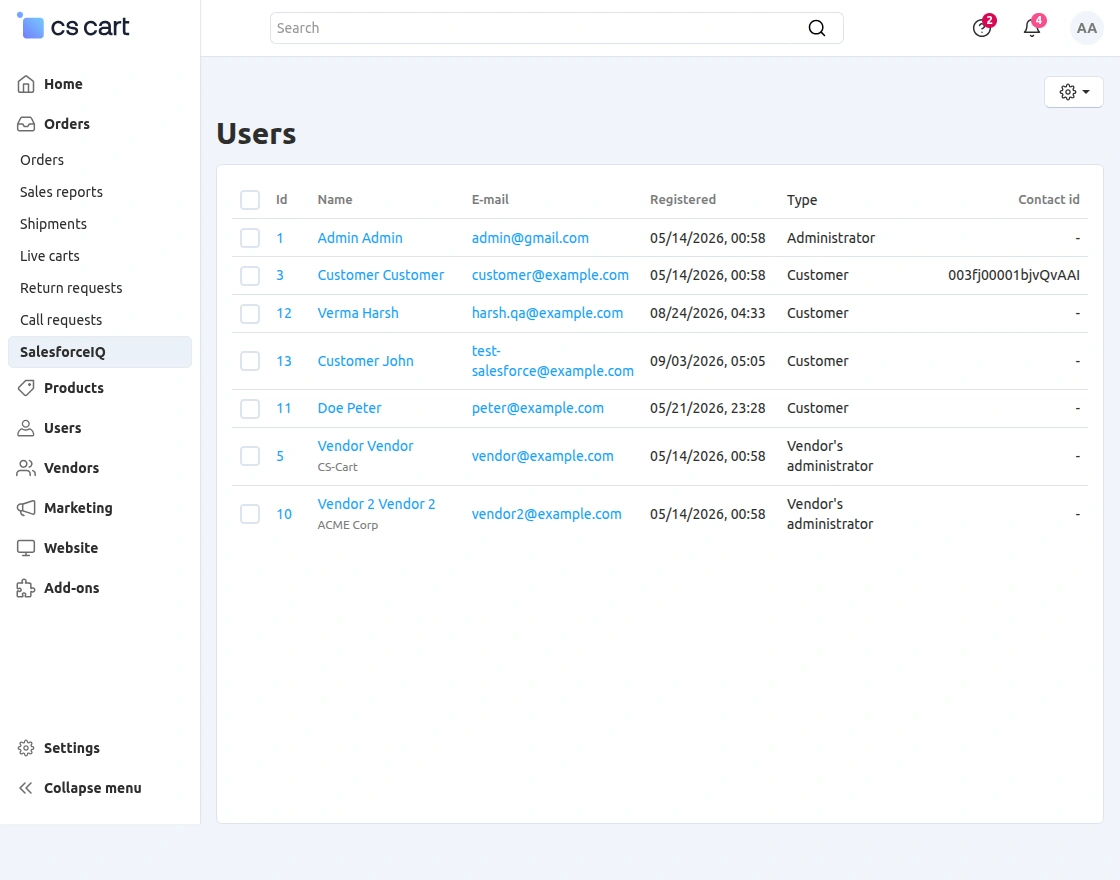Sort by the Registered column header

click(683, 199)
